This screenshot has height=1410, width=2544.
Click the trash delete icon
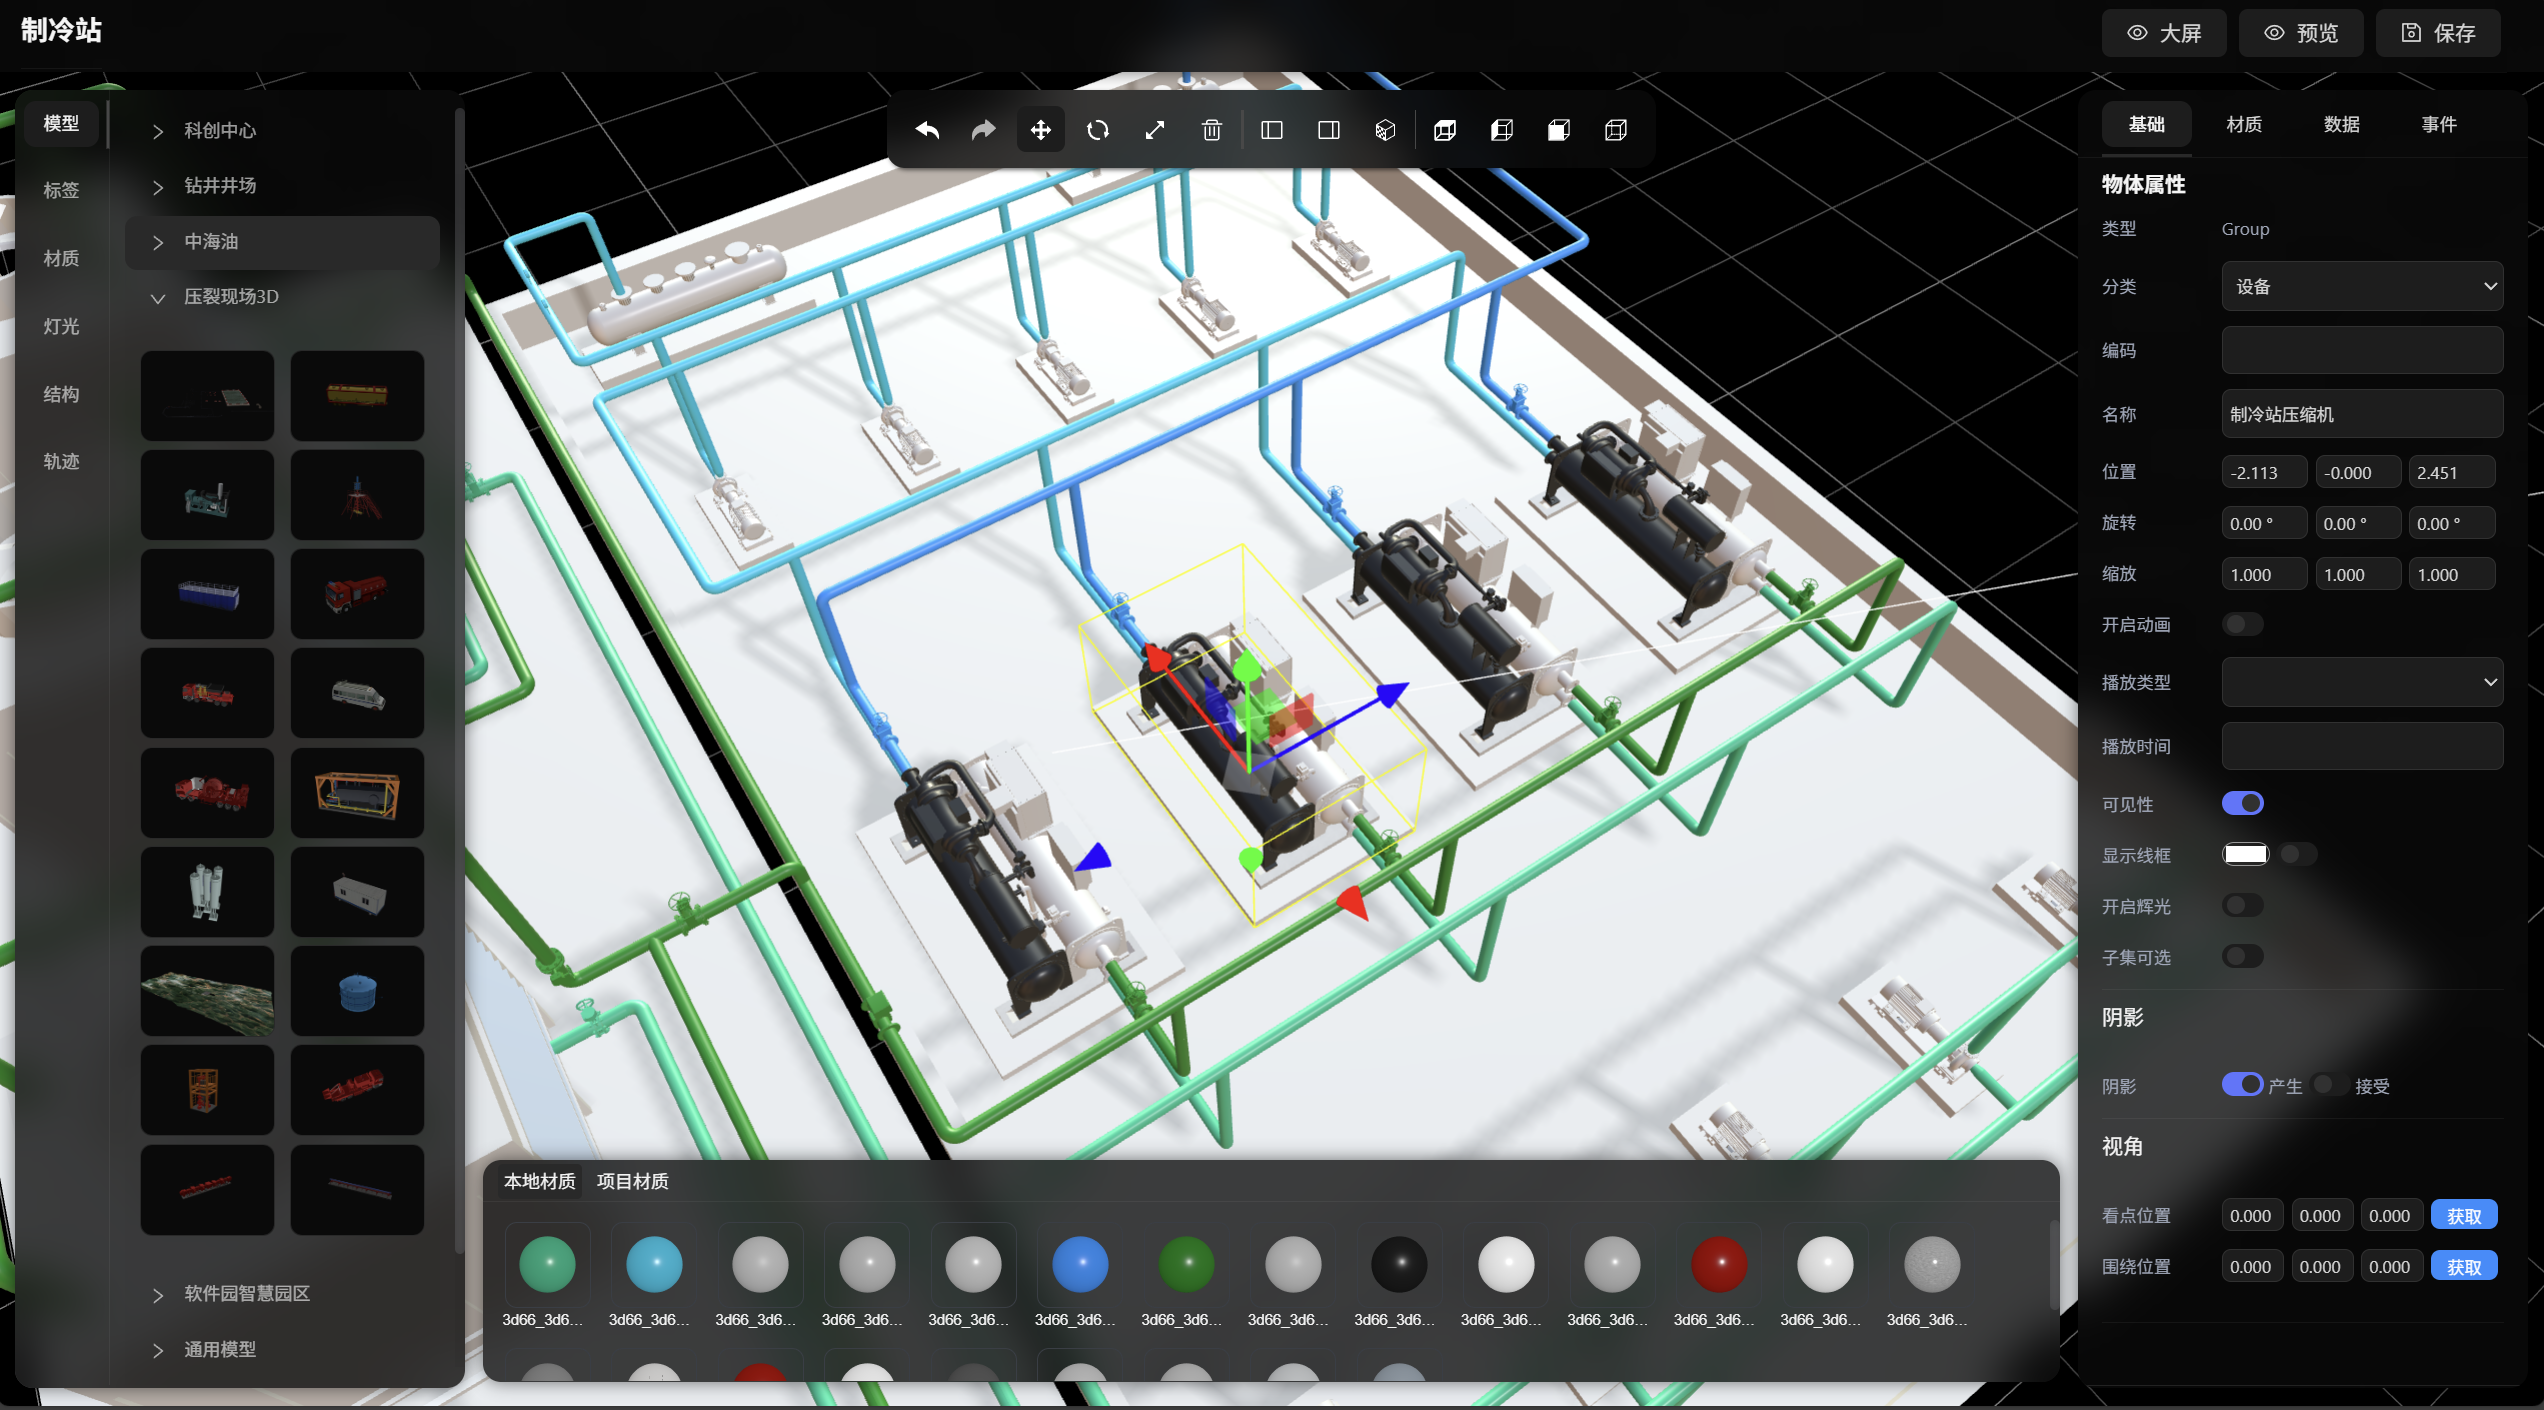[x=1211, y=130]
